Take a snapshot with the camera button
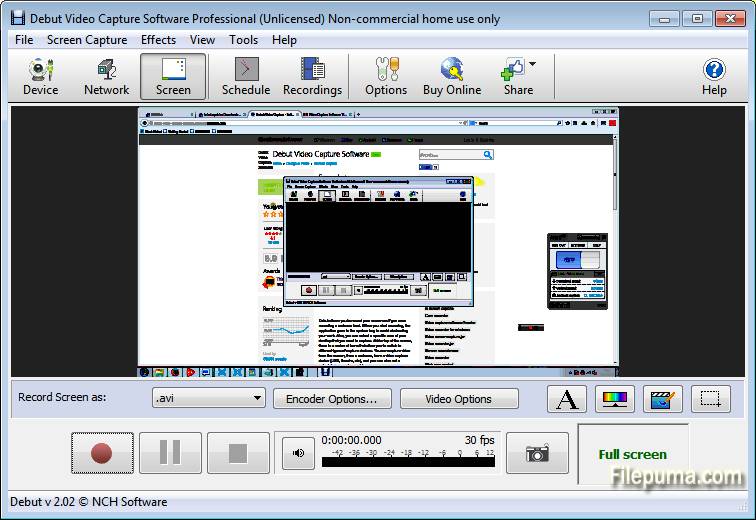This screenshot has width=756, height=520. (537, 453)
